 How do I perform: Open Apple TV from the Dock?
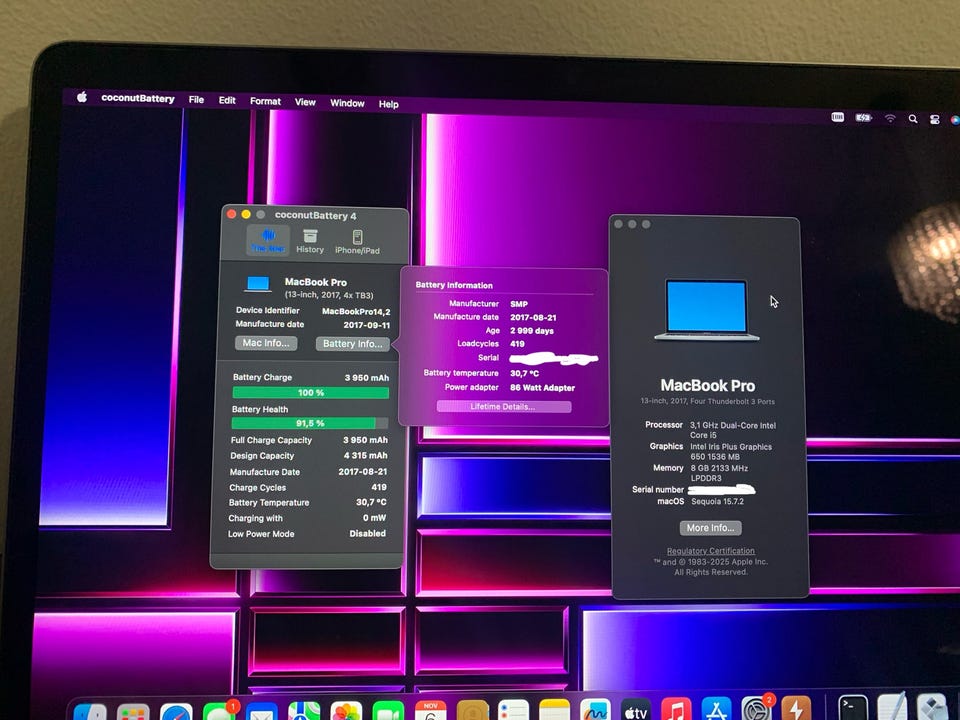[x=636, y=710]
